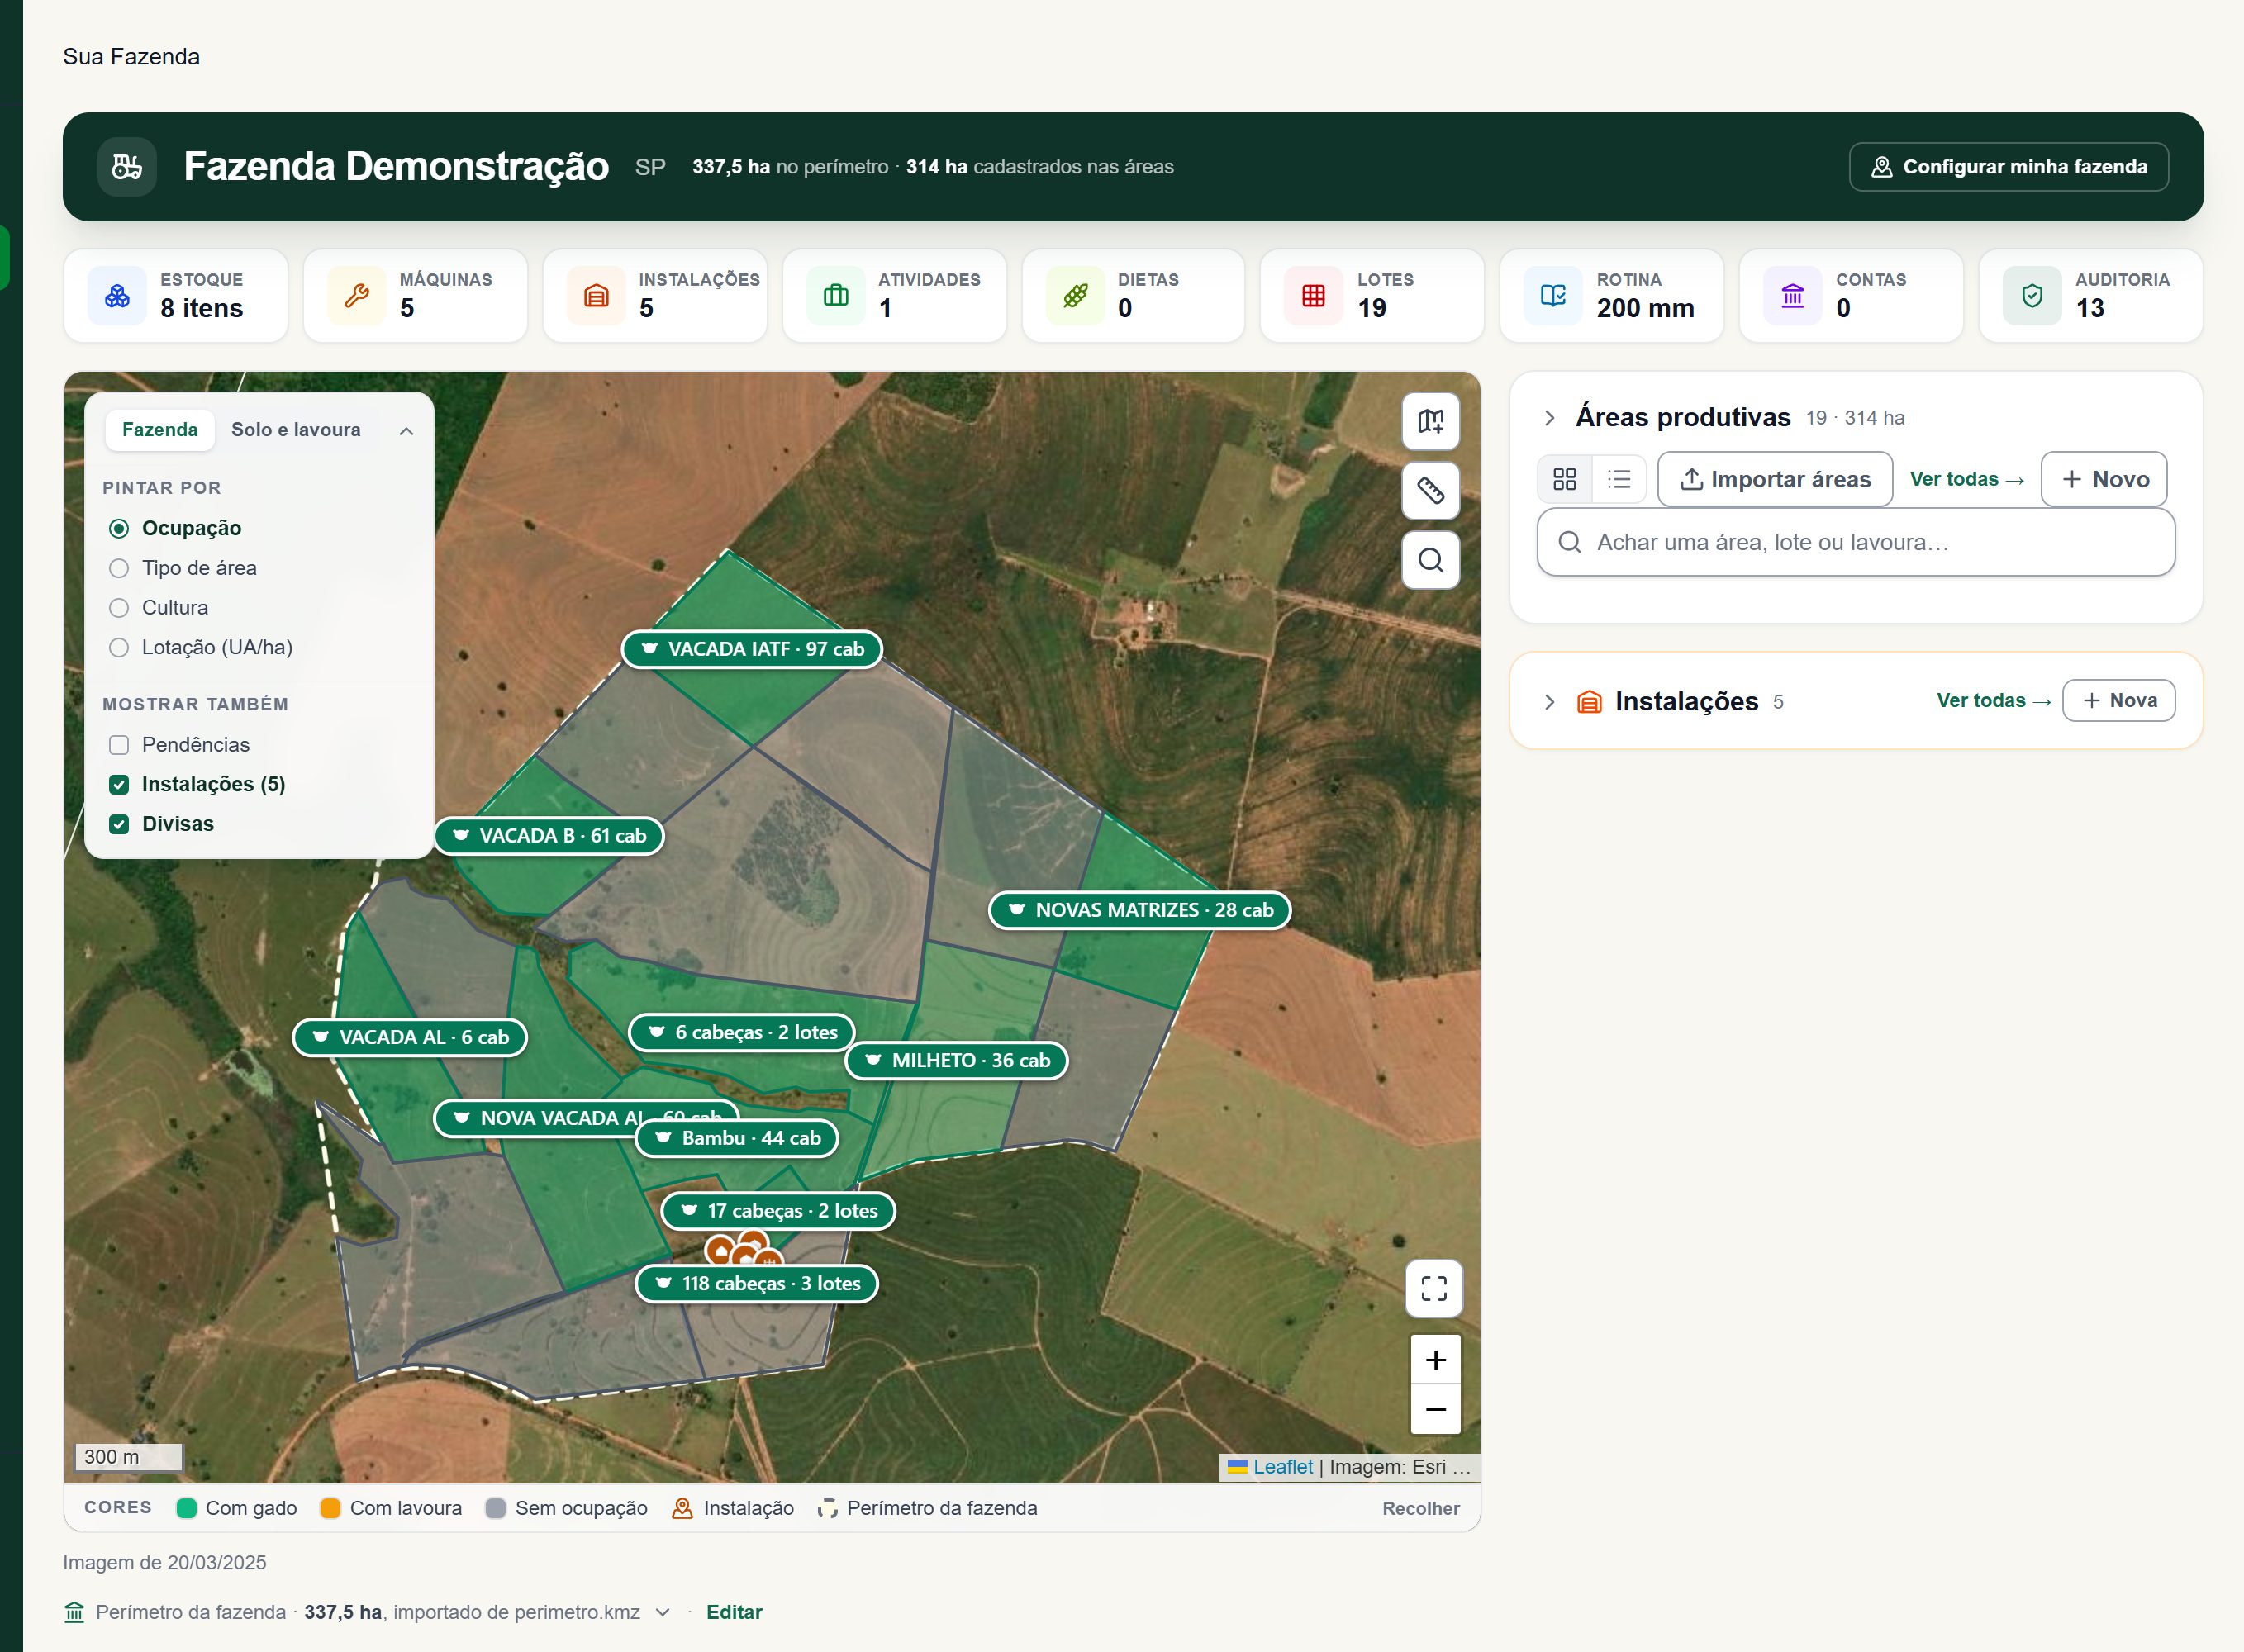
Task: Click the add map area tool icon
Action: 1431,421
